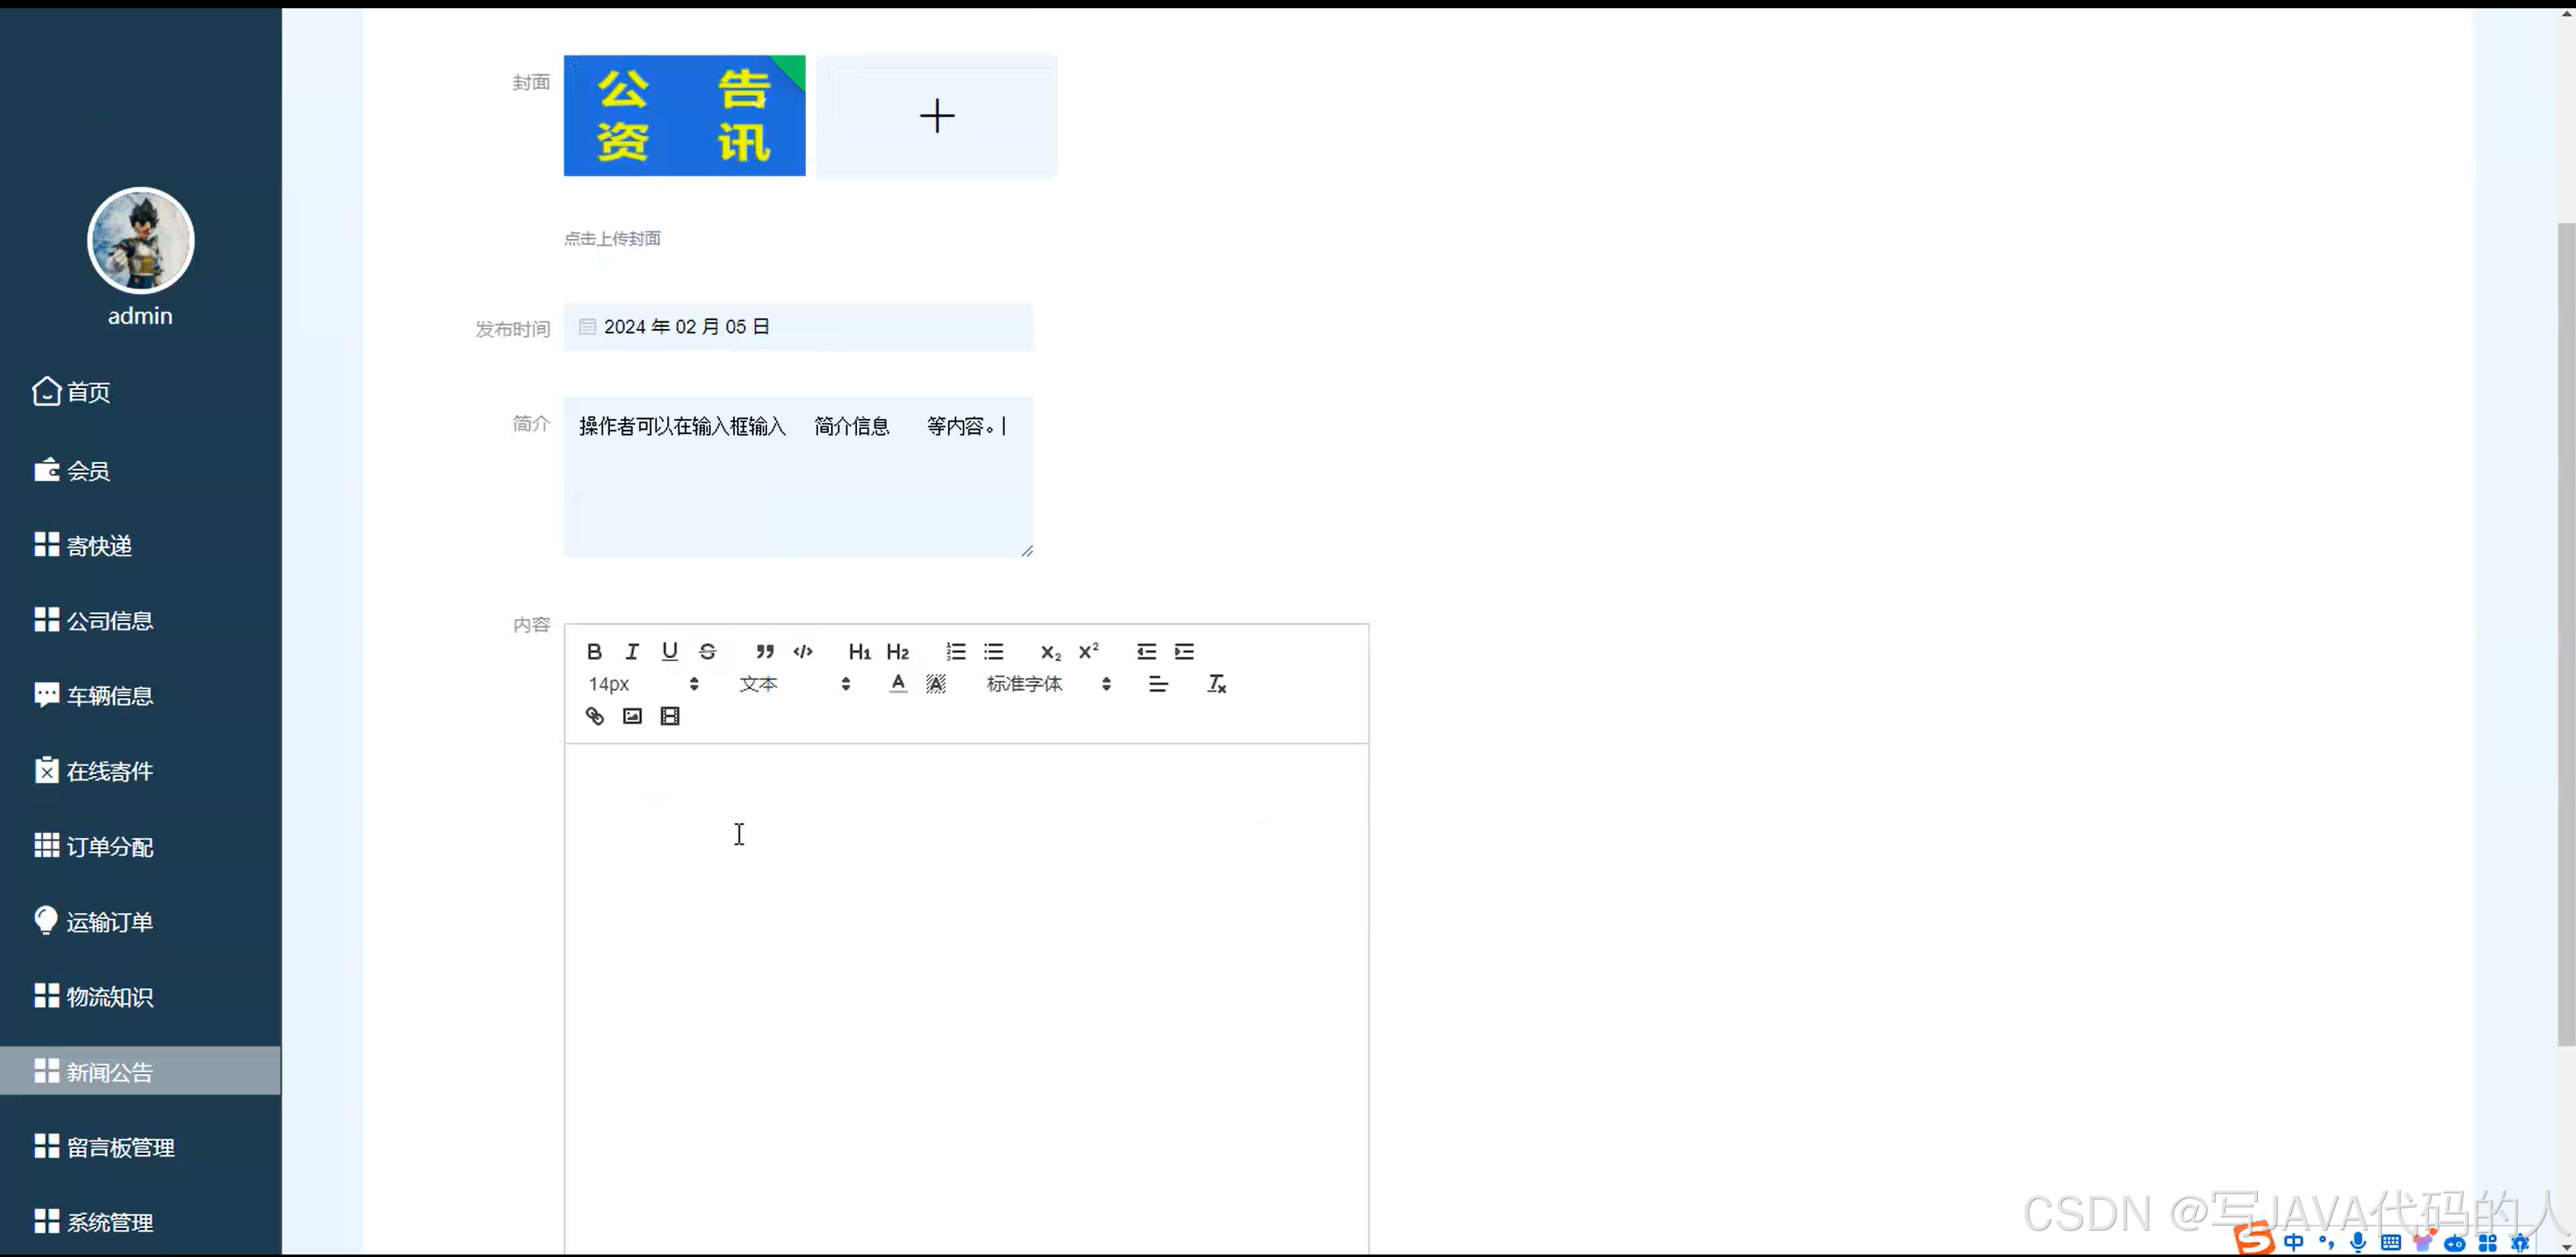Apply bold formatting in the editor
This screenshot has width=2576, height=1257.
(x=594, y=651)
